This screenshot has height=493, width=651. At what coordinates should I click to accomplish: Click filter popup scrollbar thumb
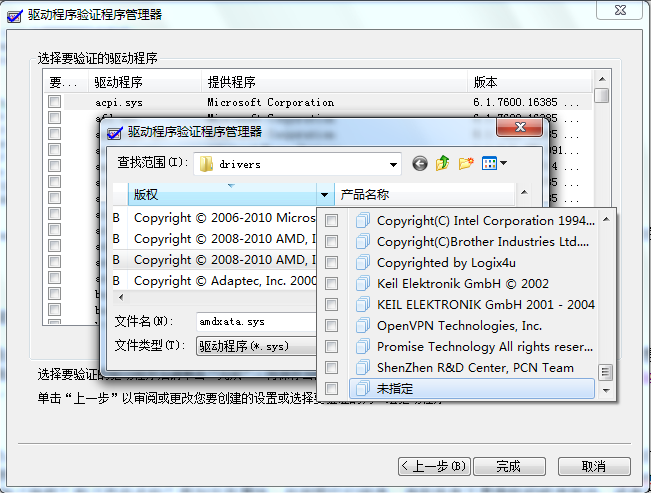(x=606, y=372)
